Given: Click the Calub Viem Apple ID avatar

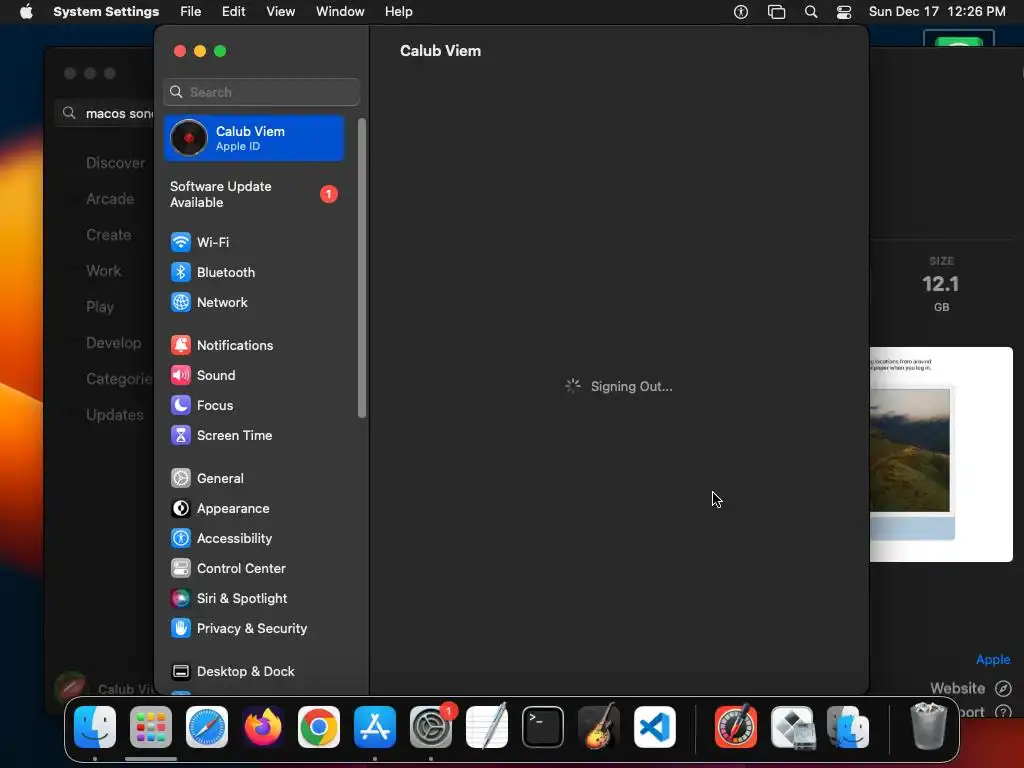Looking at the screenshot, I should tap(189, 138).
